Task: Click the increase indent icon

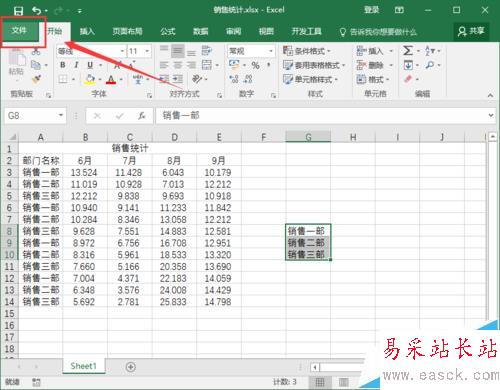Action: click(178, 79)
